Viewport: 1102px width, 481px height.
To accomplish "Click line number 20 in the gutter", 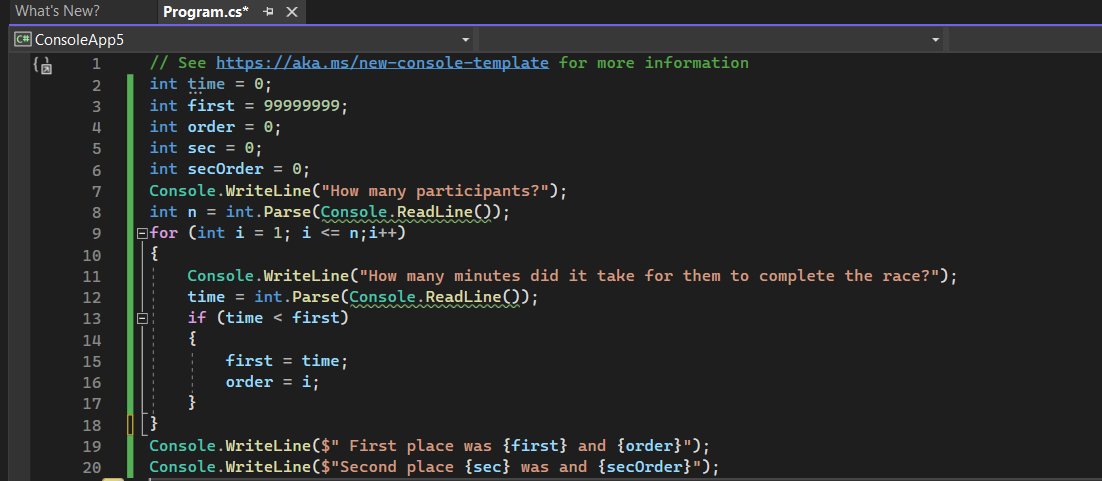I will click(92, 468).
